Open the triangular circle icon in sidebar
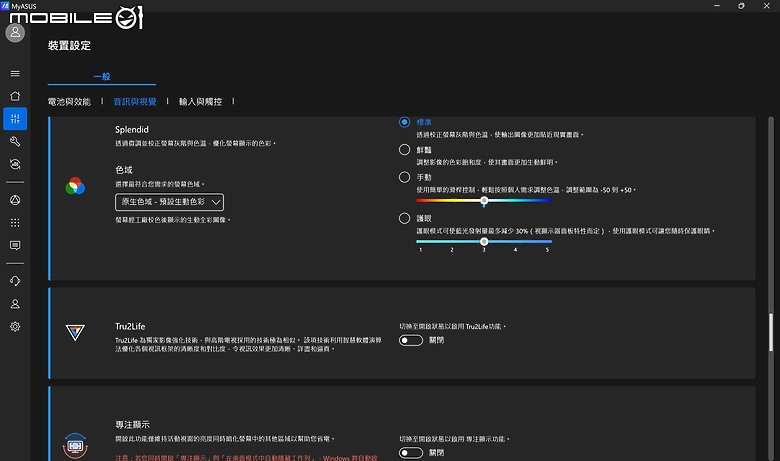Image resolution: width=780 pixels, height=461 pixels. [x=15, y=200]
